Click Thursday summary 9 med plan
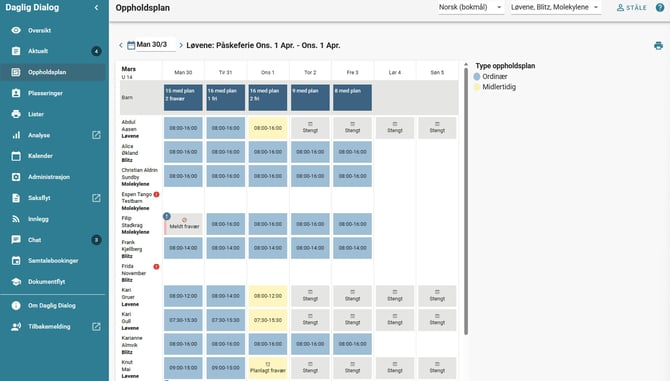The image size is (670, 381). [310, 98]
